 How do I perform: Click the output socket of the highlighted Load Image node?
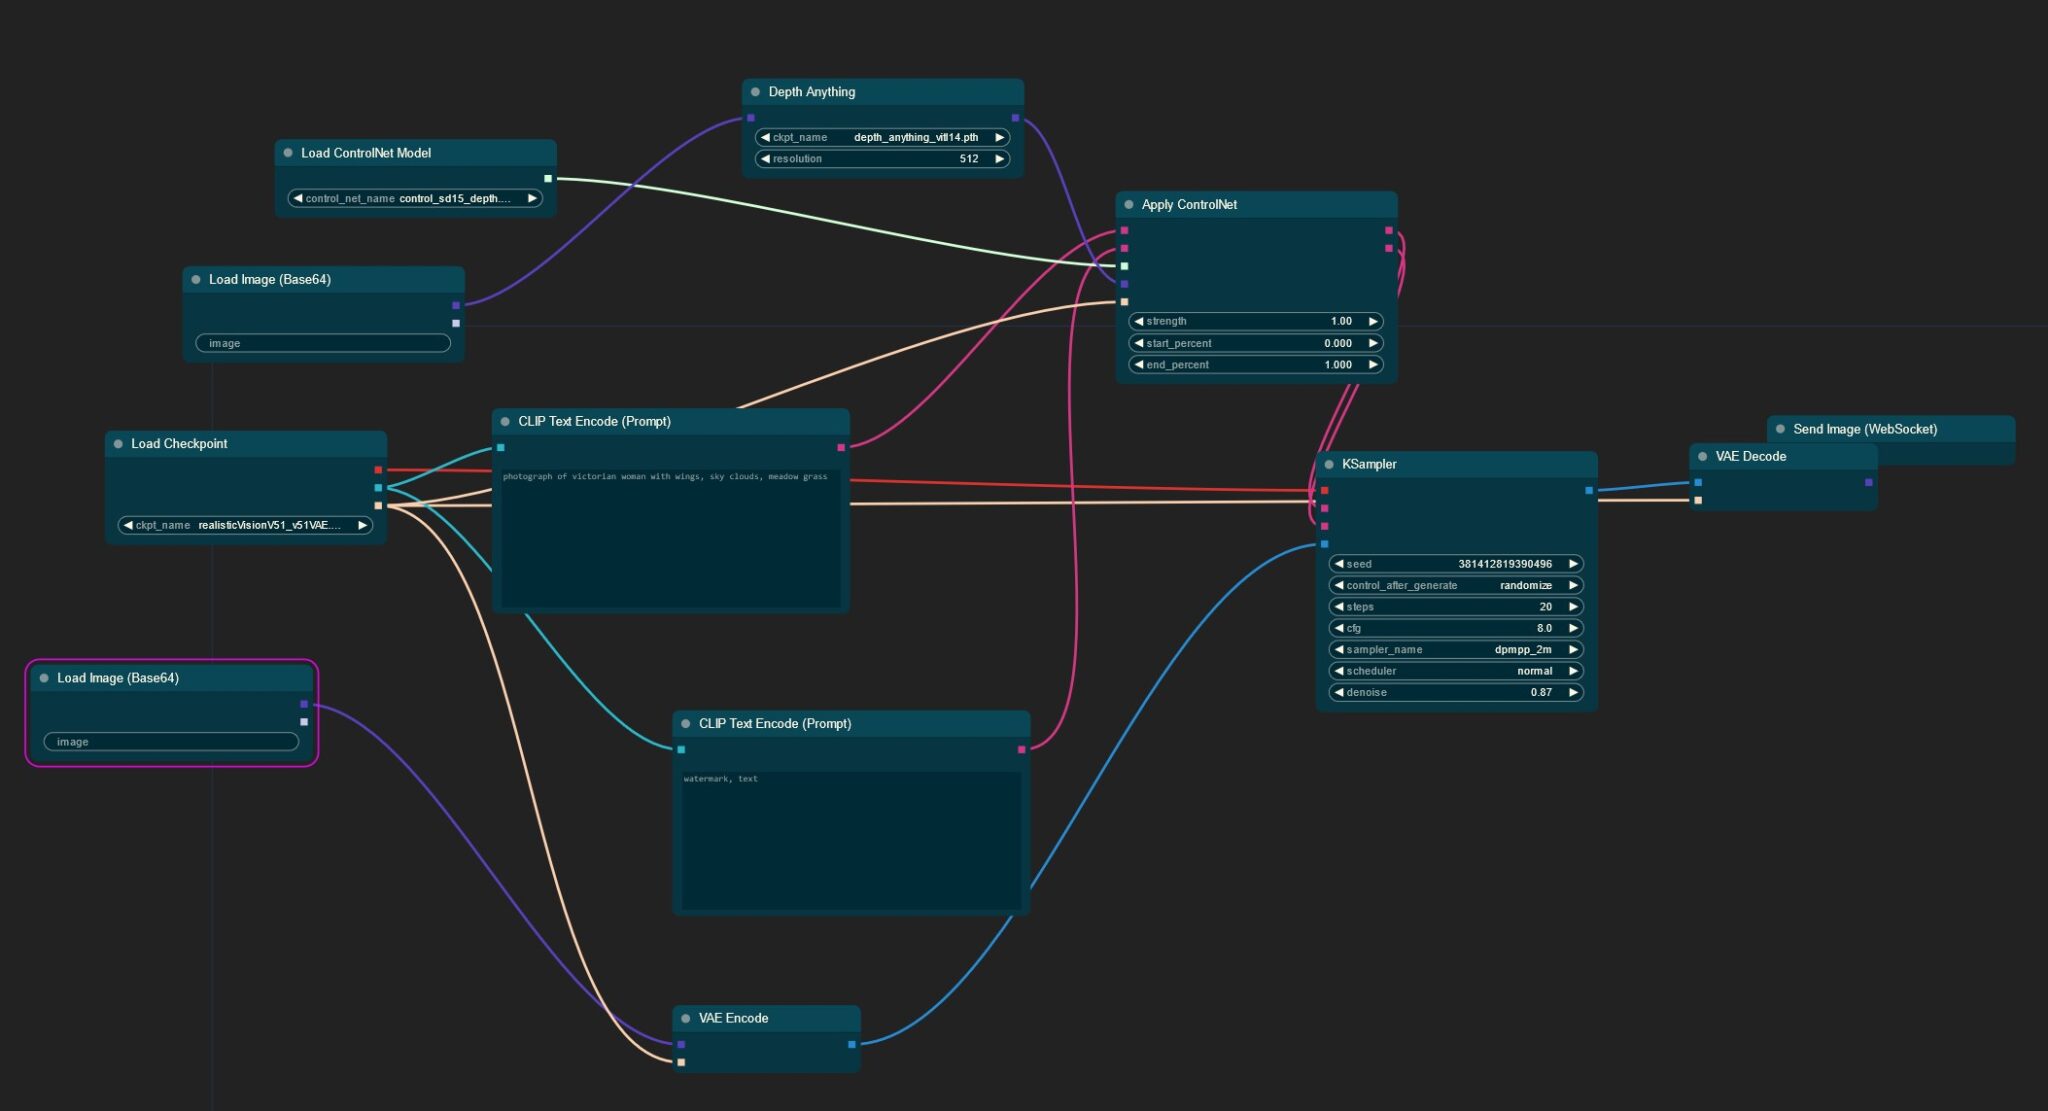pos(302,706)
